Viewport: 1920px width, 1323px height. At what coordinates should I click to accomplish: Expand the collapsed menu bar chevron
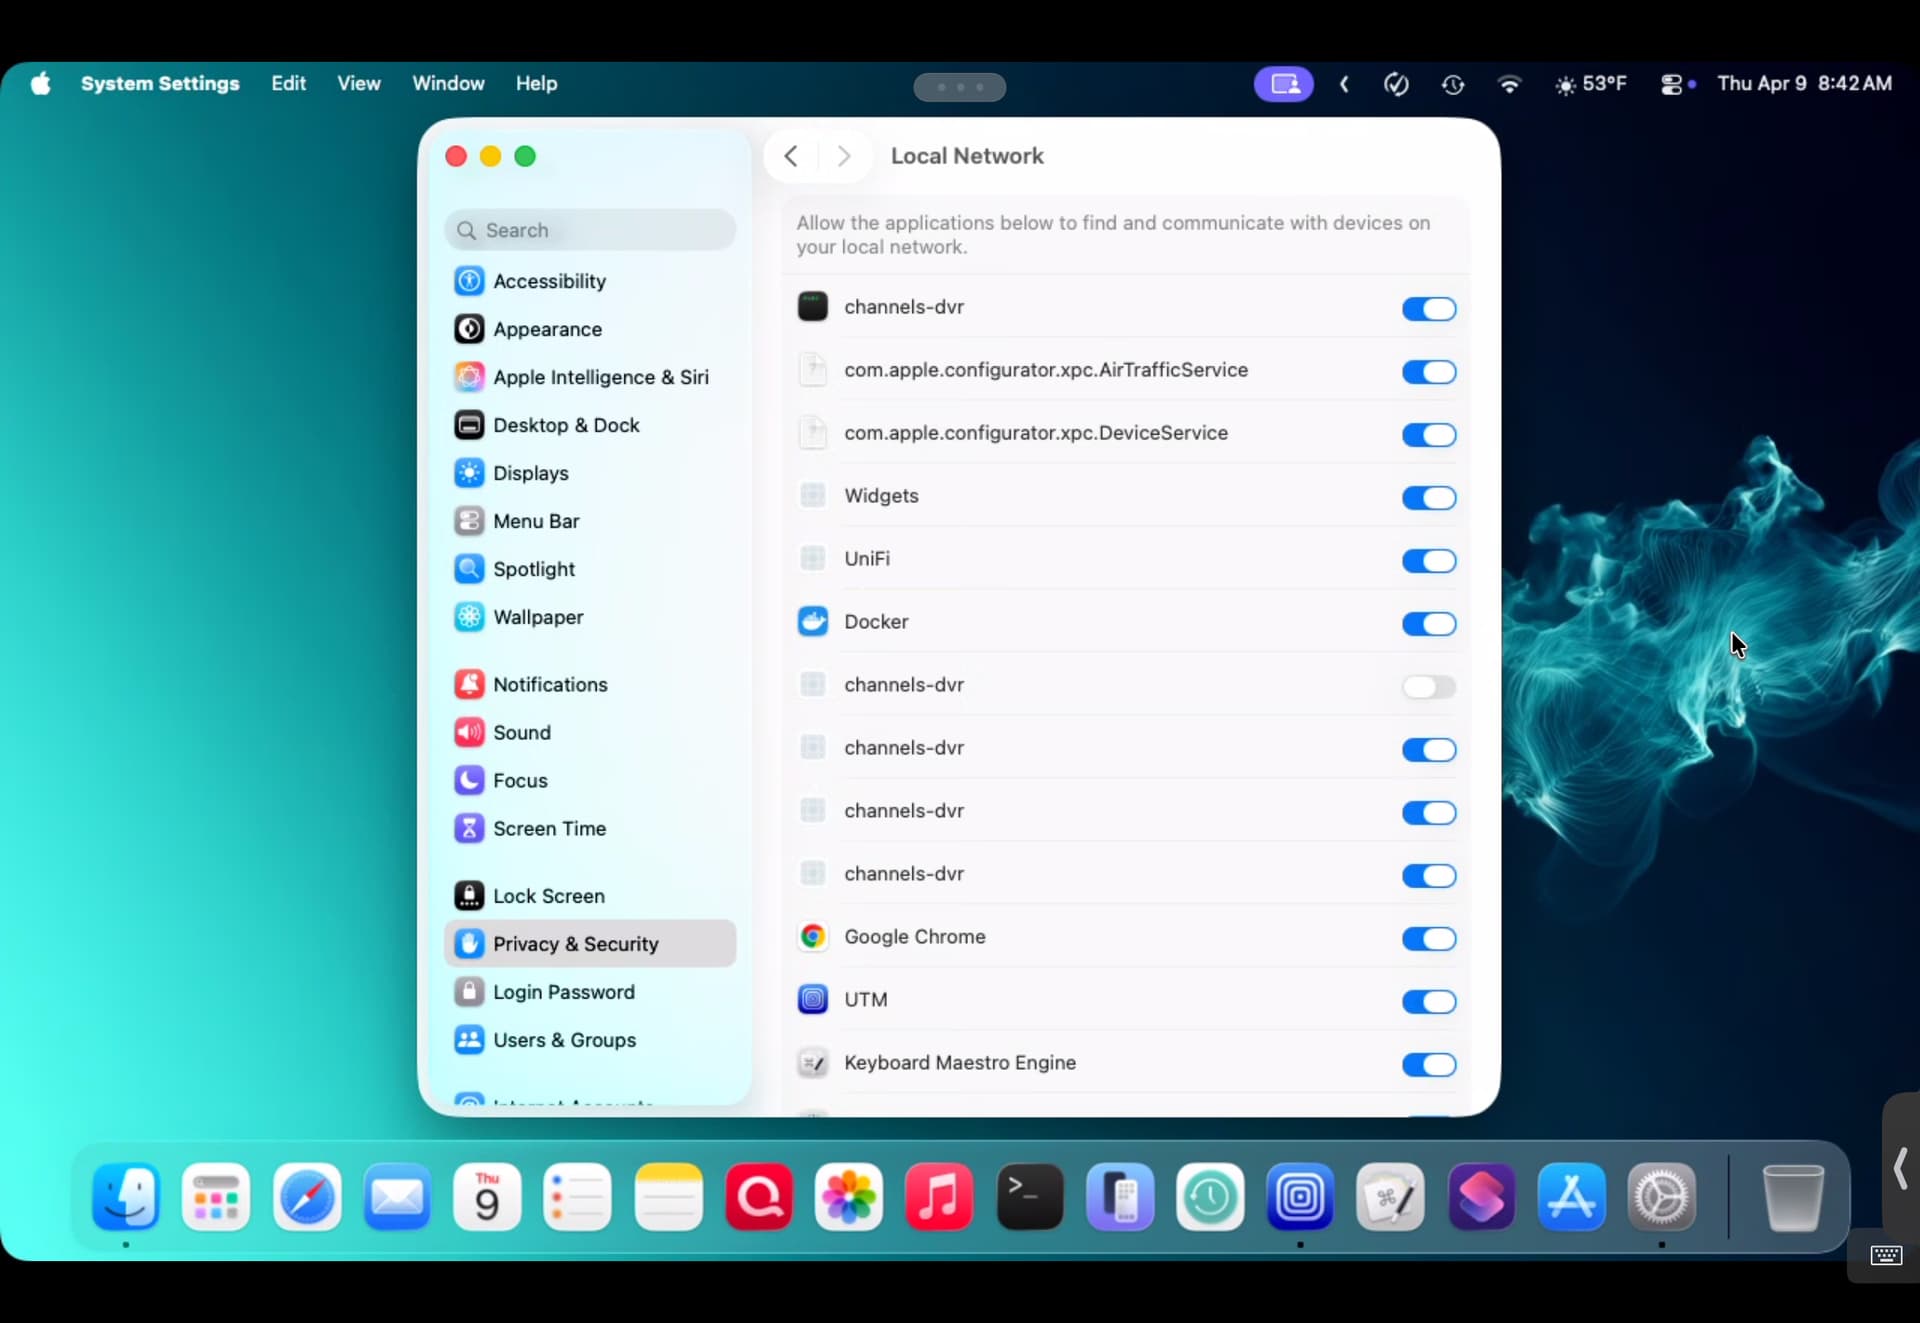click(x=1344, y=84)
